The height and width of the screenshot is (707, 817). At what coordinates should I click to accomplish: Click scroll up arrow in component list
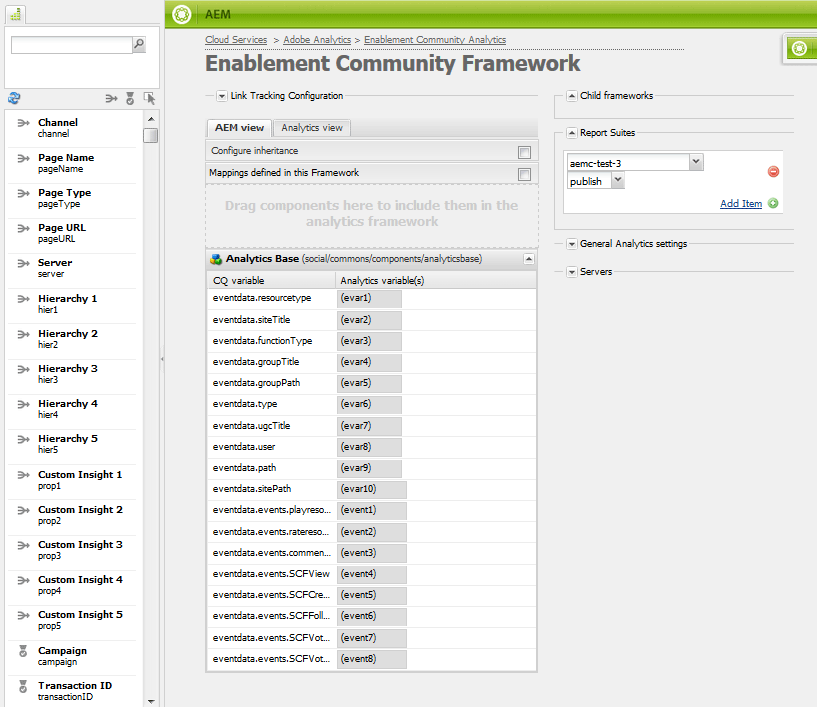coord(151,119)
